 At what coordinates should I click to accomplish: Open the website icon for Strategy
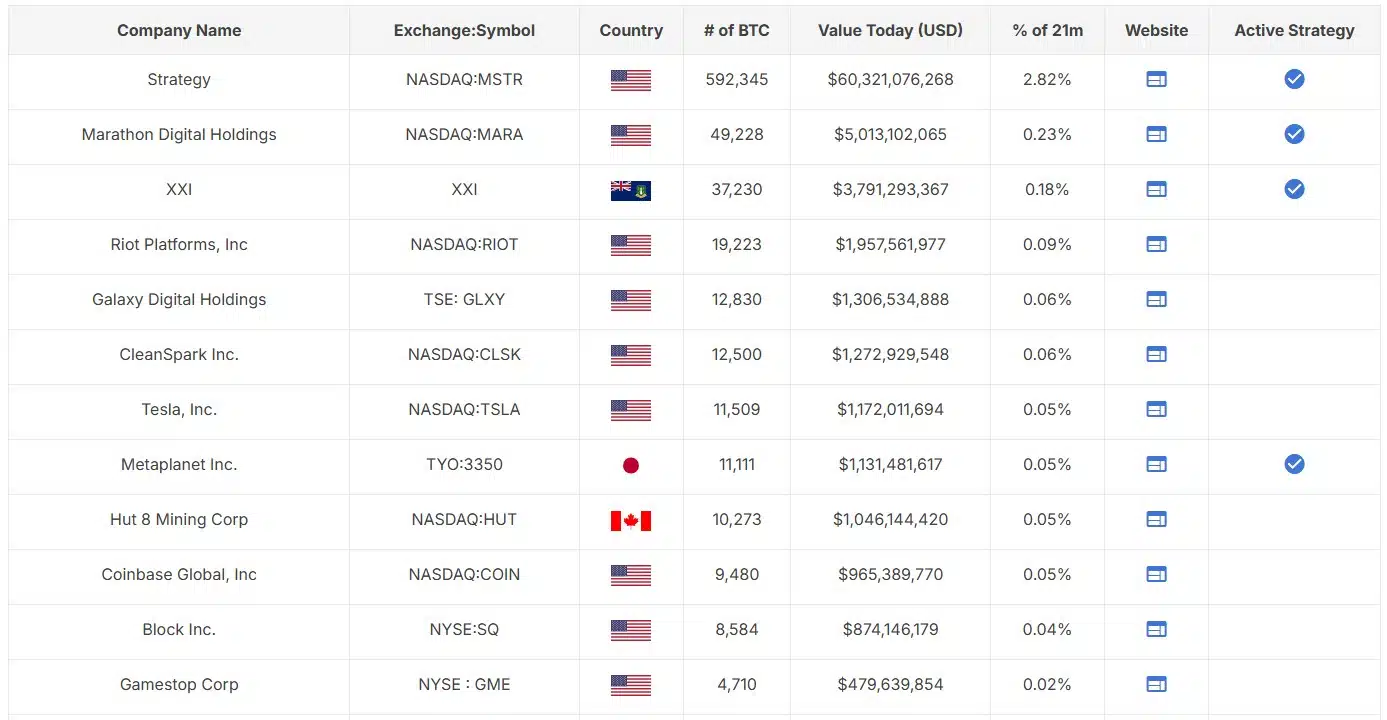(x=1156, y=79)
